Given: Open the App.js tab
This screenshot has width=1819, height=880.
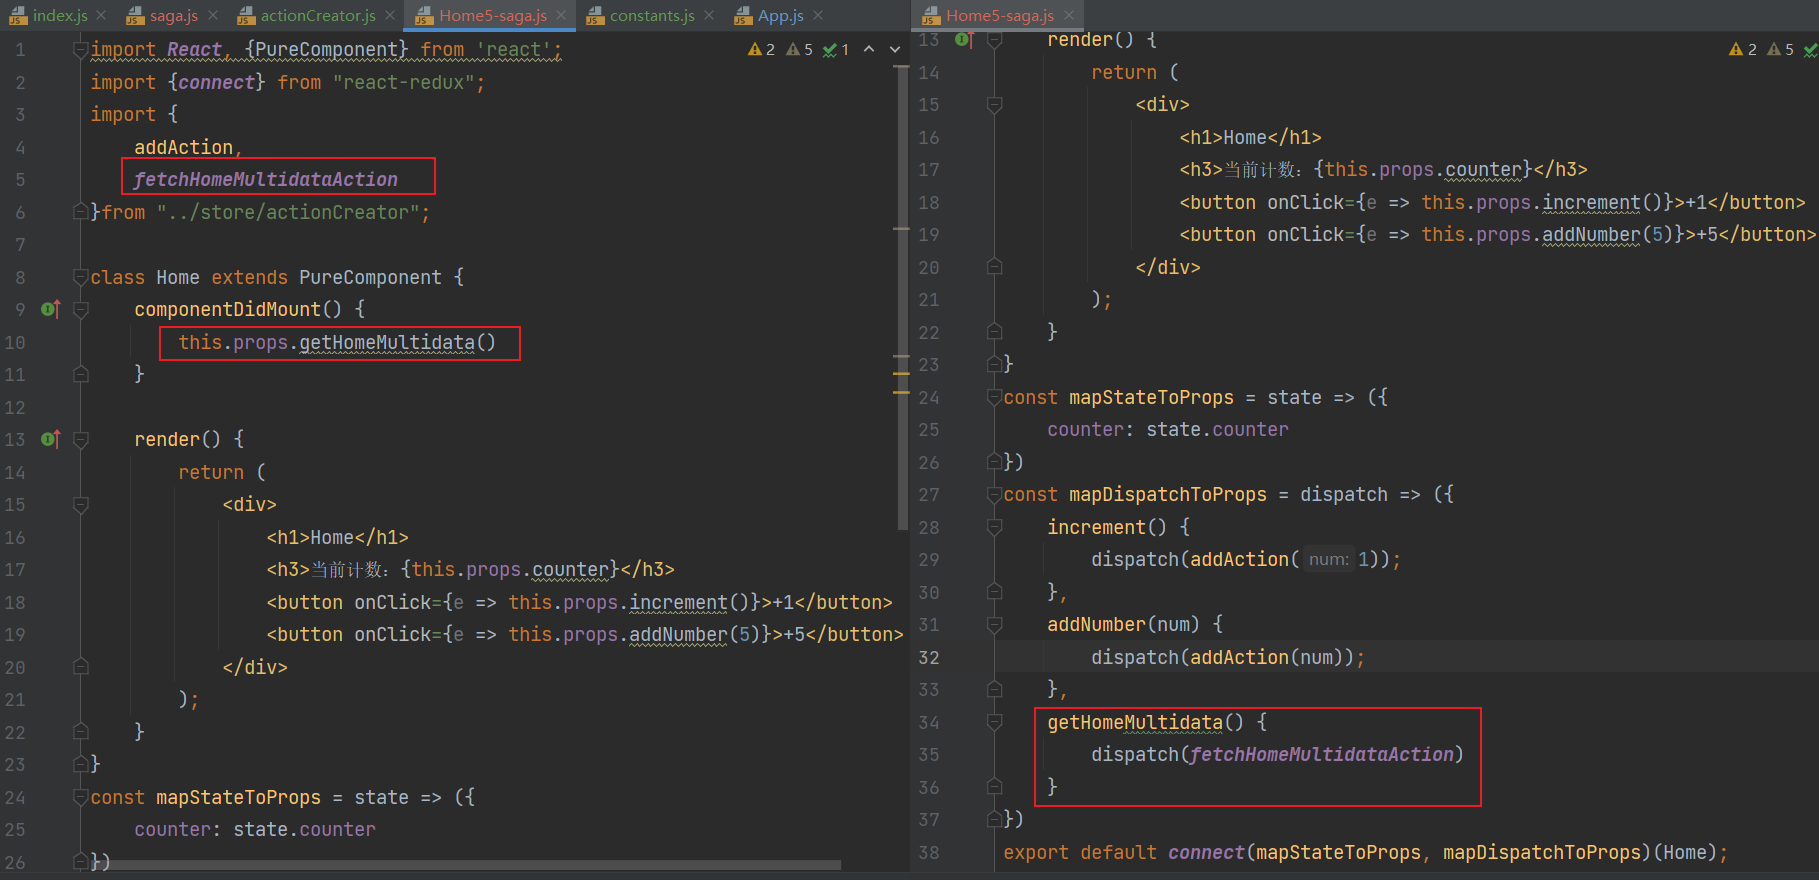Looking at the screenshot, I should (780, 15).
